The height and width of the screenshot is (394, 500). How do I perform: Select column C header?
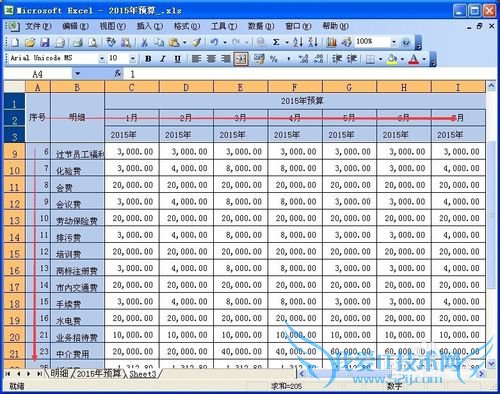[x=132, y=87]
